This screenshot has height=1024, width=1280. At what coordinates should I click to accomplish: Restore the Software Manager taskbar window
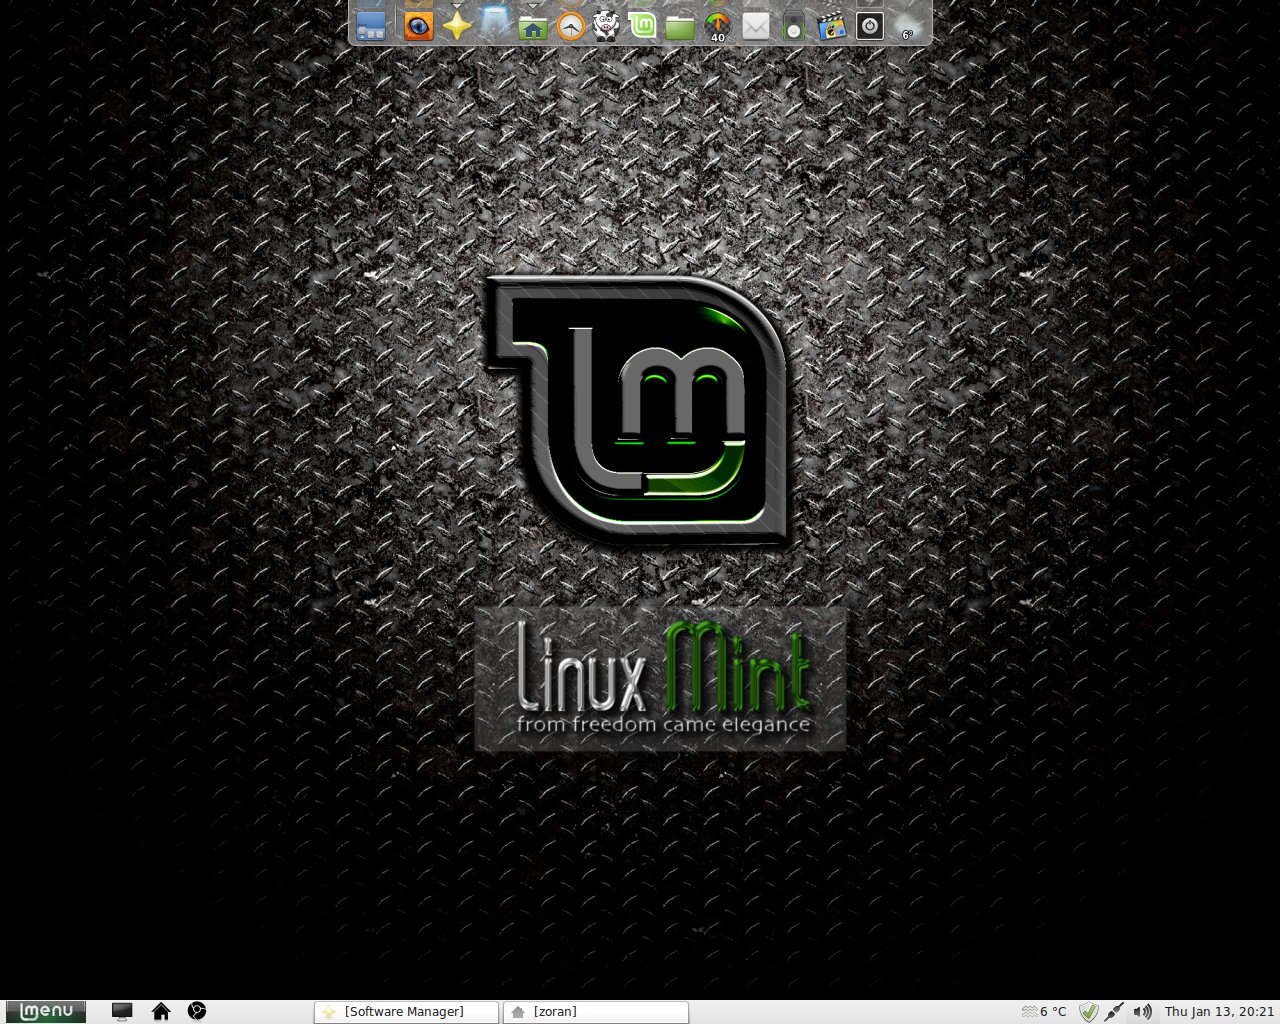[406, 1012]
